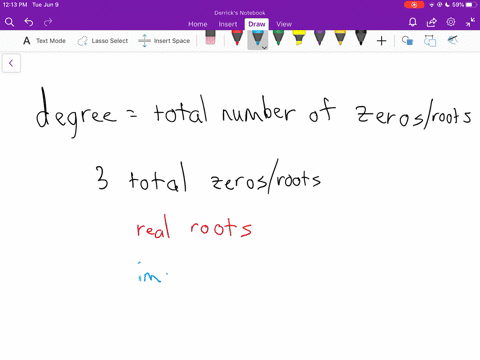Choose Insert Space tool
The height and width of the screenshot is (360, 480).
coord(164,41)
